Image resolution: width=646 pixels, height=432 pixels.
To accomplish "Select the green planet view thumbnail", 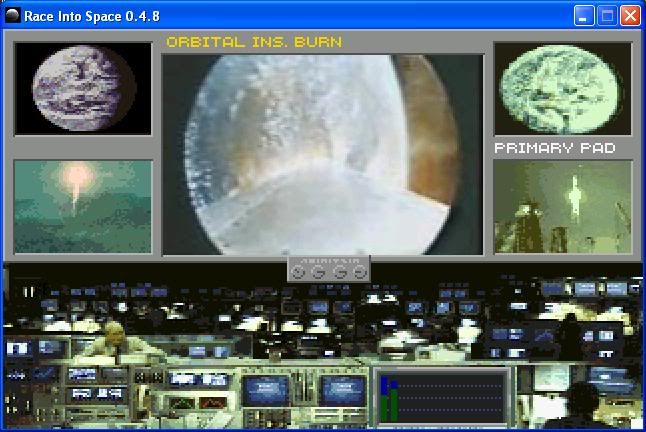I will coord(563,89).
